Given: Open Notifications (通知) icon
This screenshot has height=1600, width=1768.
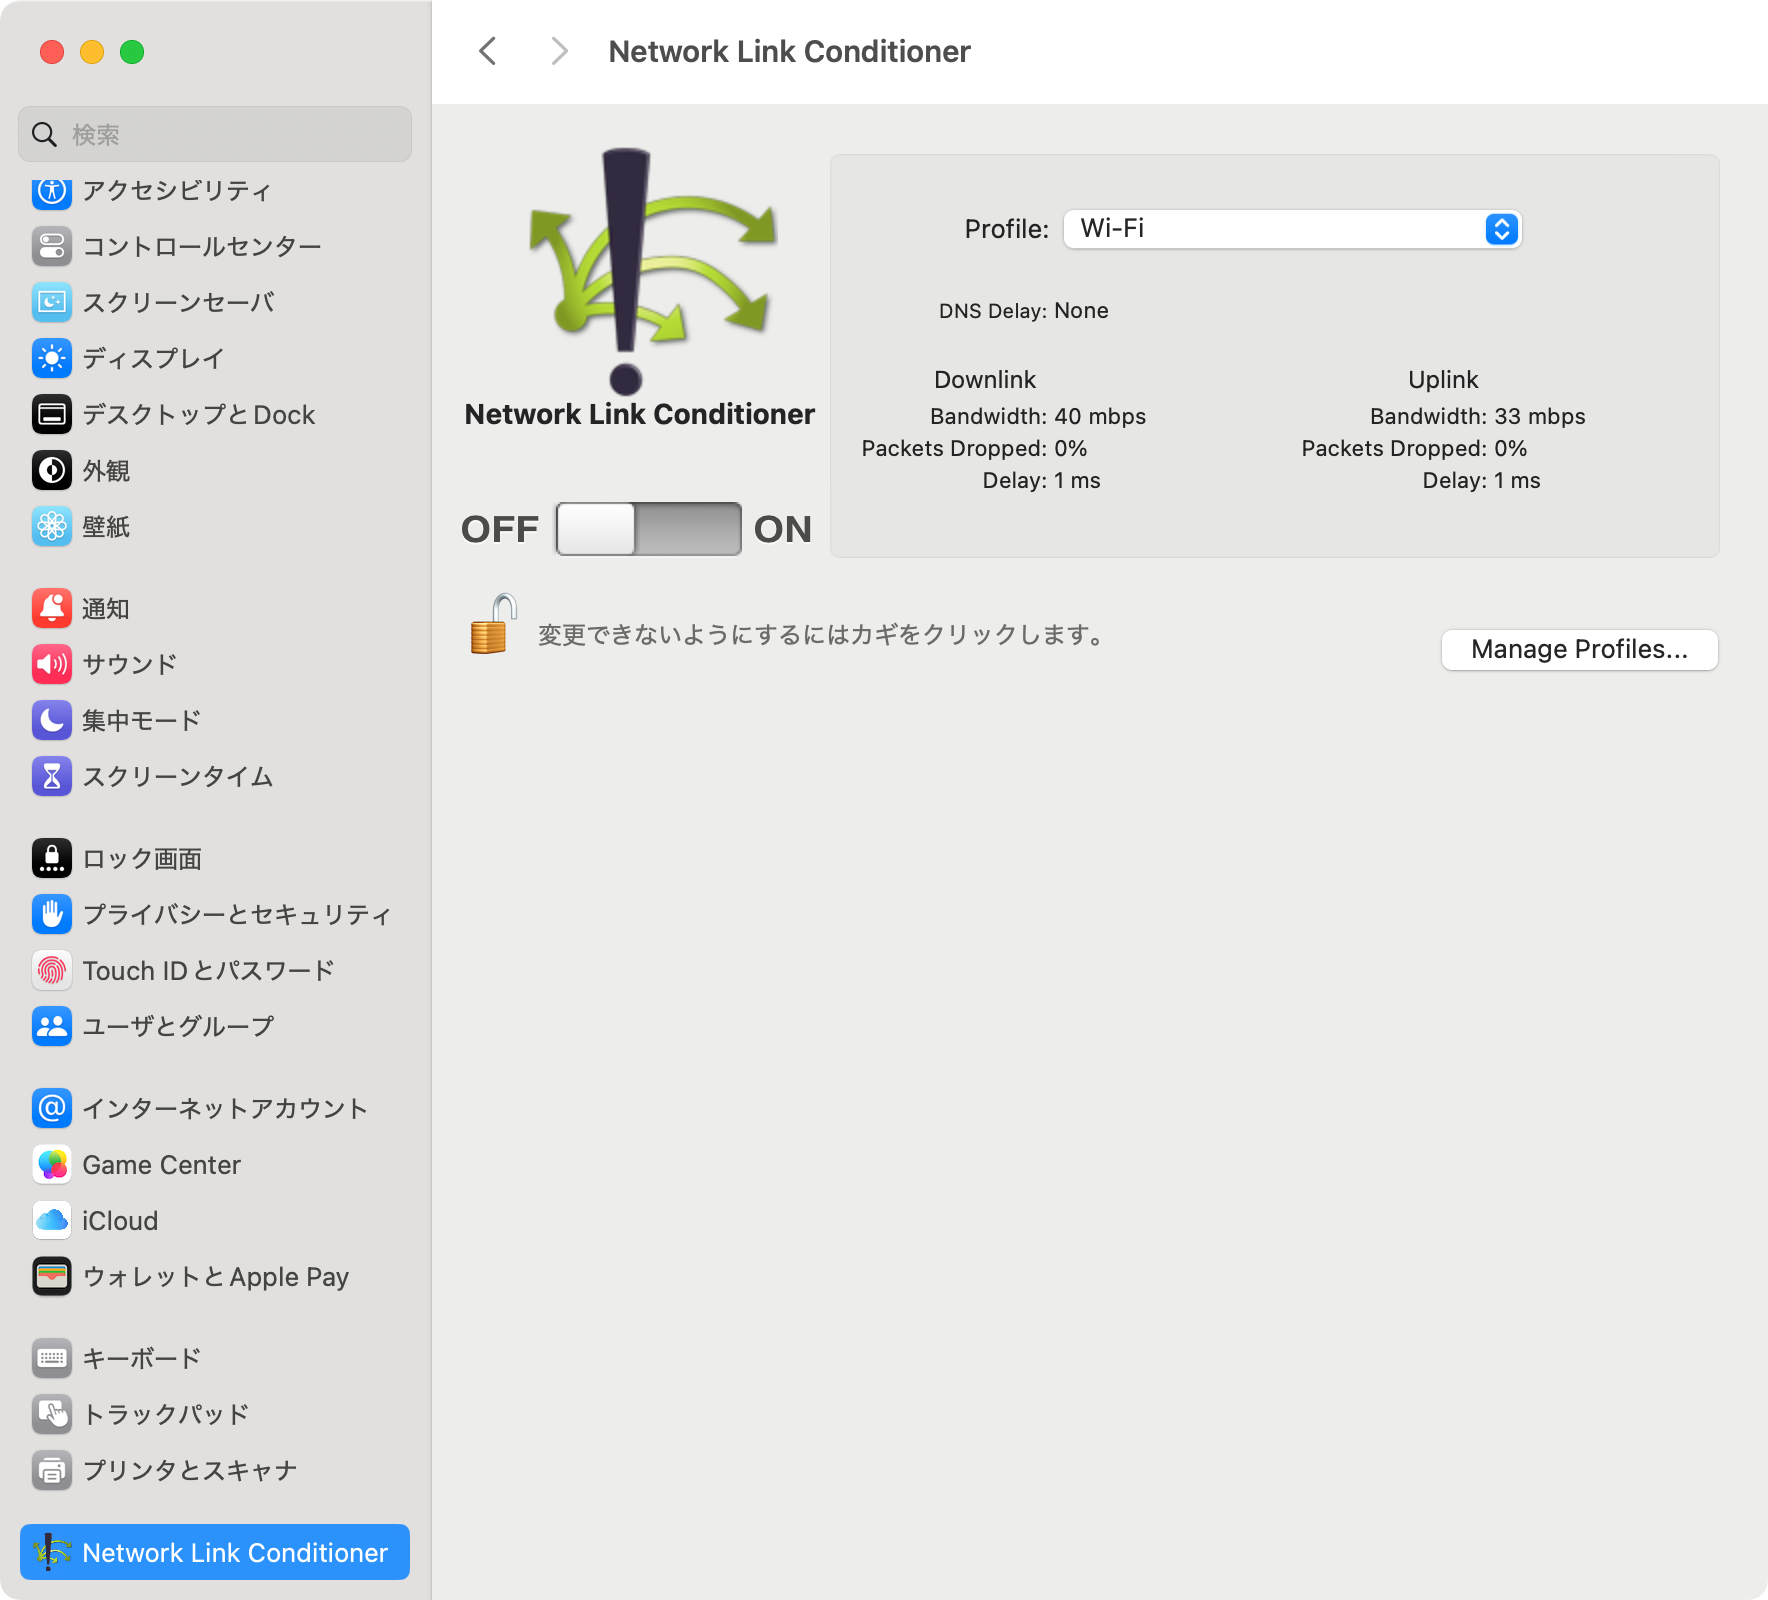Looking at the screenshot, I should click(x=52, y=608).
